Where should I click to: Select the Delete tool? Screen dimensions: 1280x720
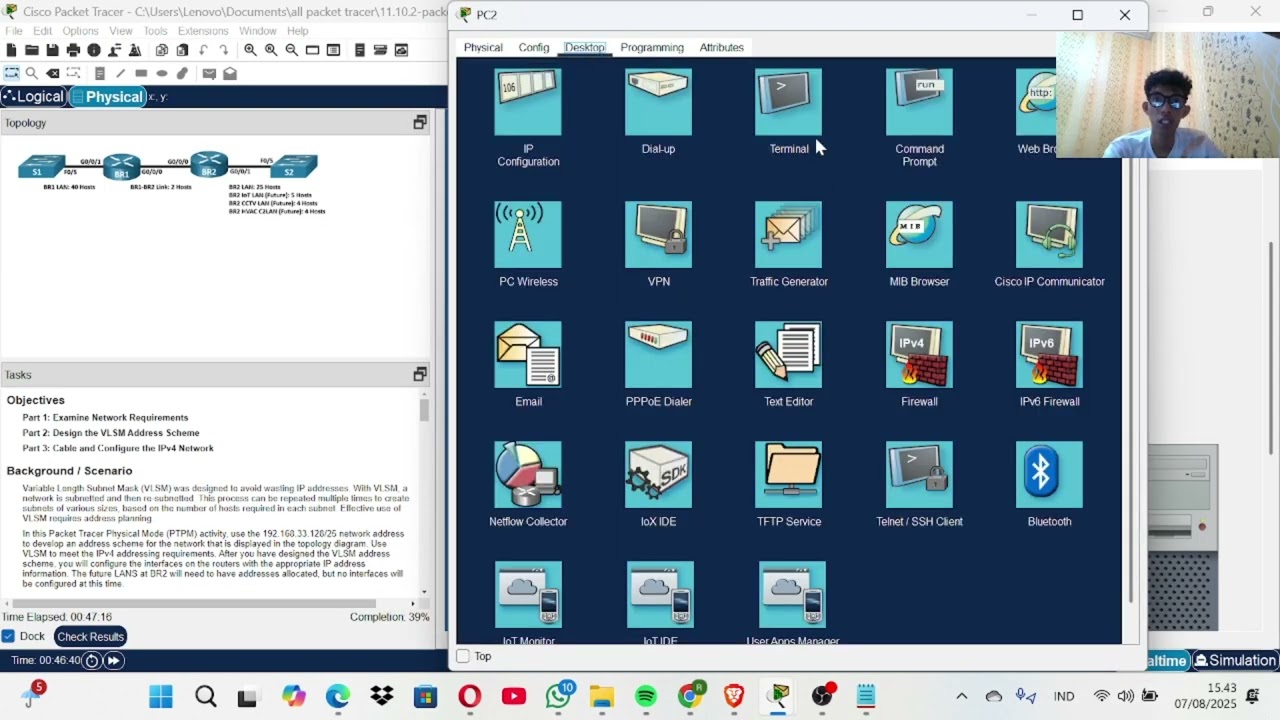click(53, 73)
